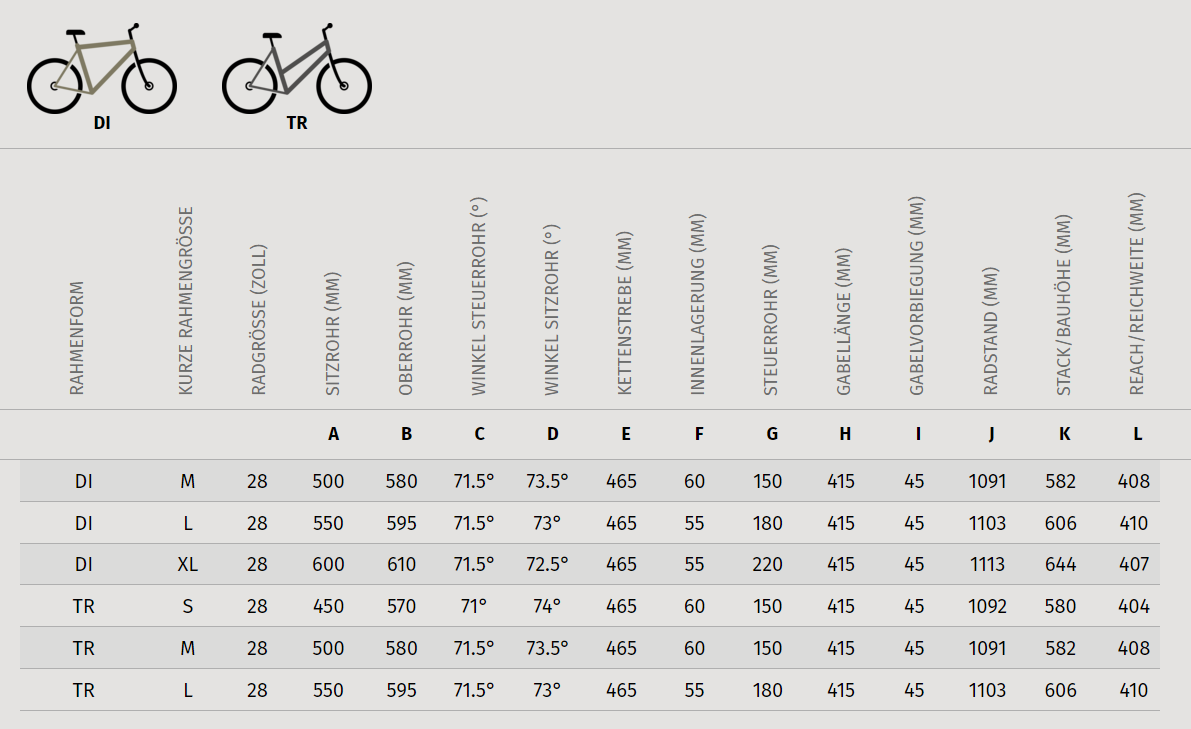Screen dimensions: 1191x729
Task: Click the TR trapeze frame bike icon
Action: tap(297, 68)
